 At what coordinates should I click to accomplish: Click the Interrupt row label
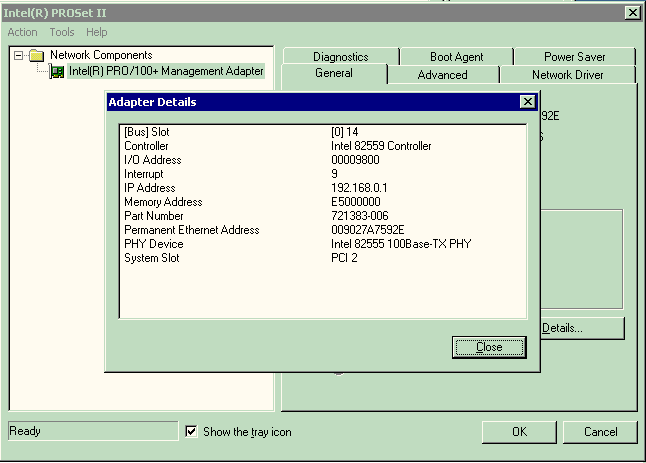[144, 174]
